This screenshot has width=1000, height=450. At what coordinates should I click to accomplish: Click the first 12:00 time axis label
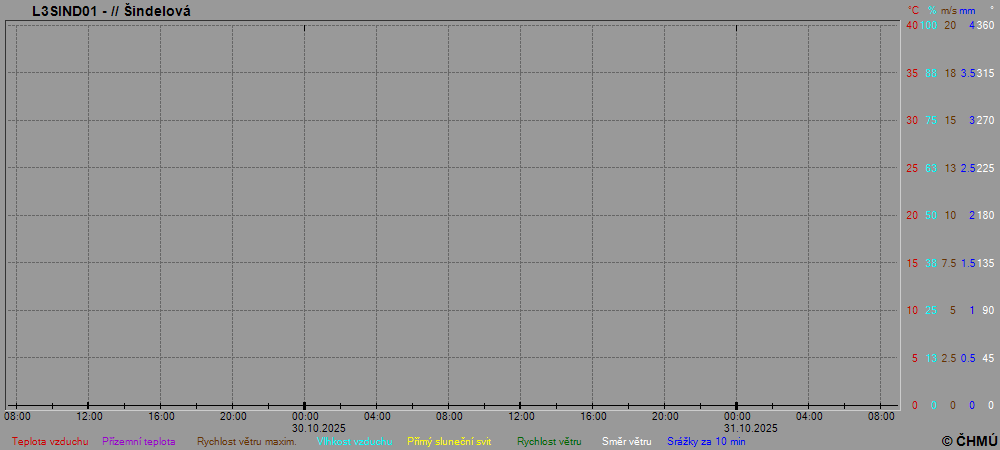click(89, 416)
